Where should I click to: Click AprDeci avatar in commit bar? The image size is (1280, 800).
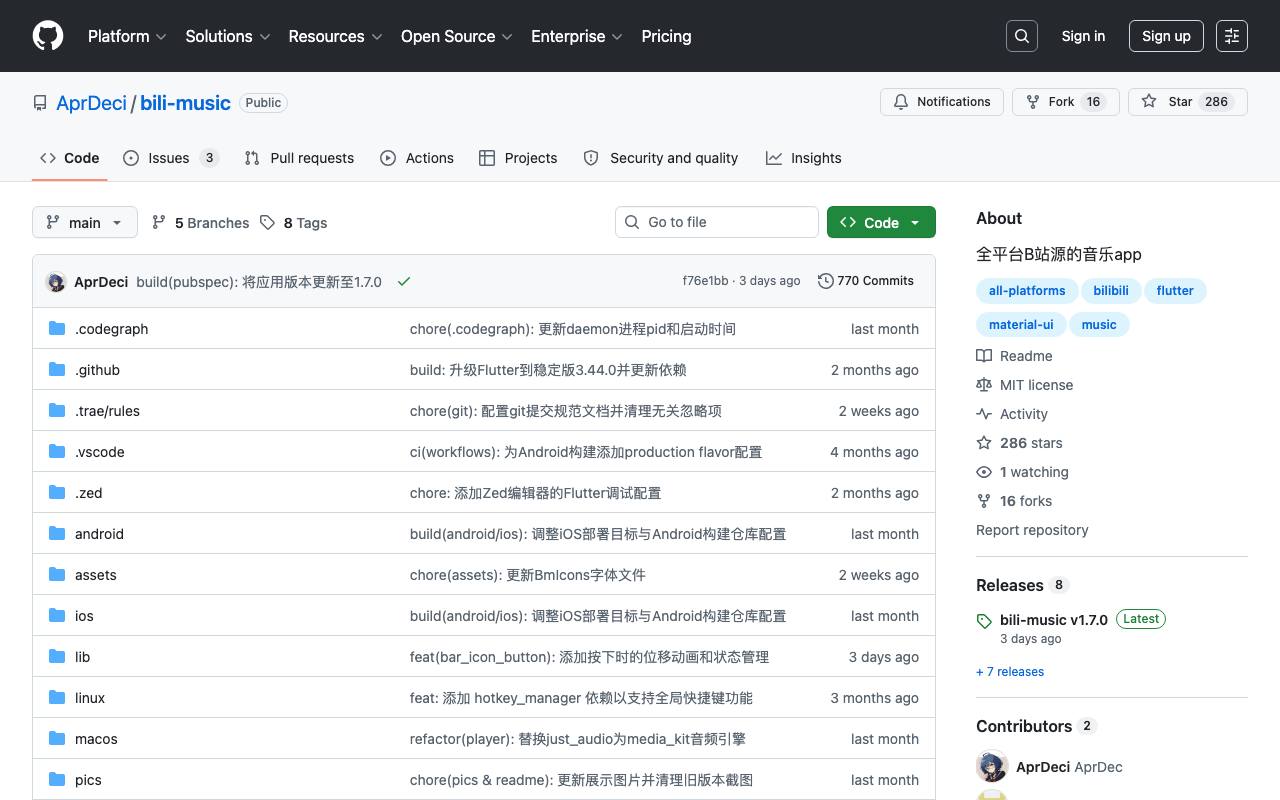56,282
